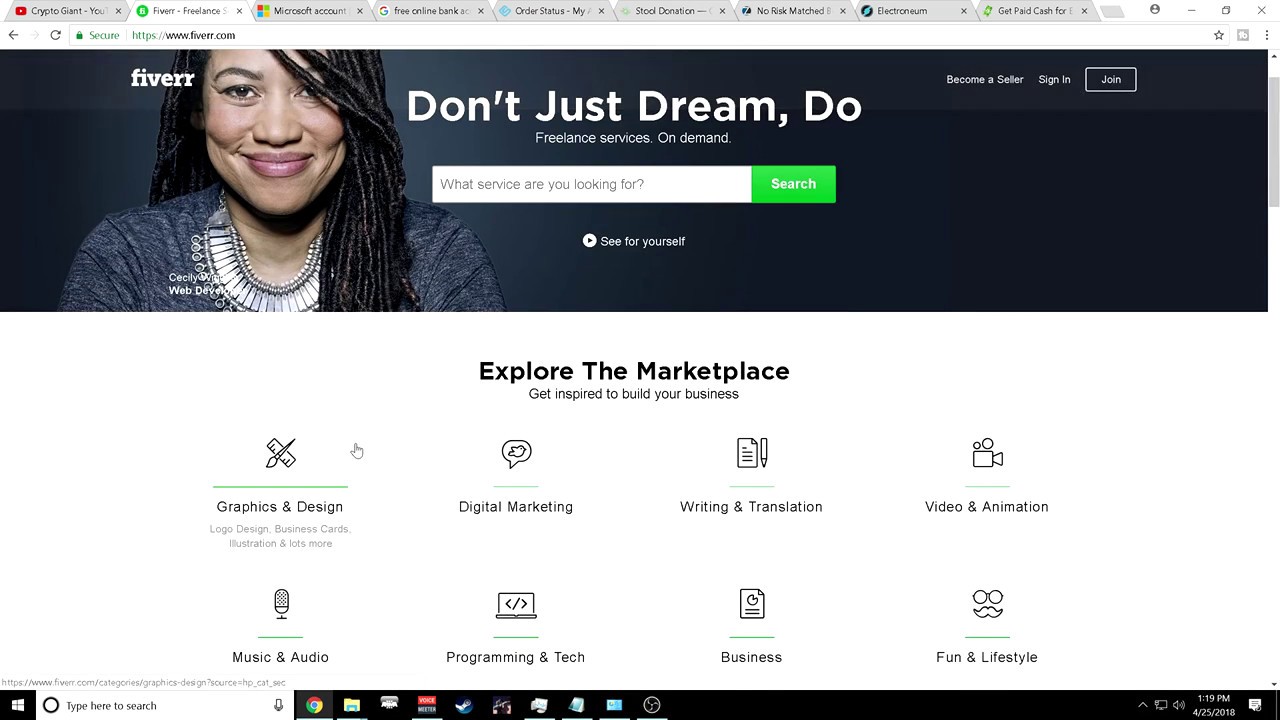Open Voicemeeter from the taskbar
1280x720 pixels.
427,705
